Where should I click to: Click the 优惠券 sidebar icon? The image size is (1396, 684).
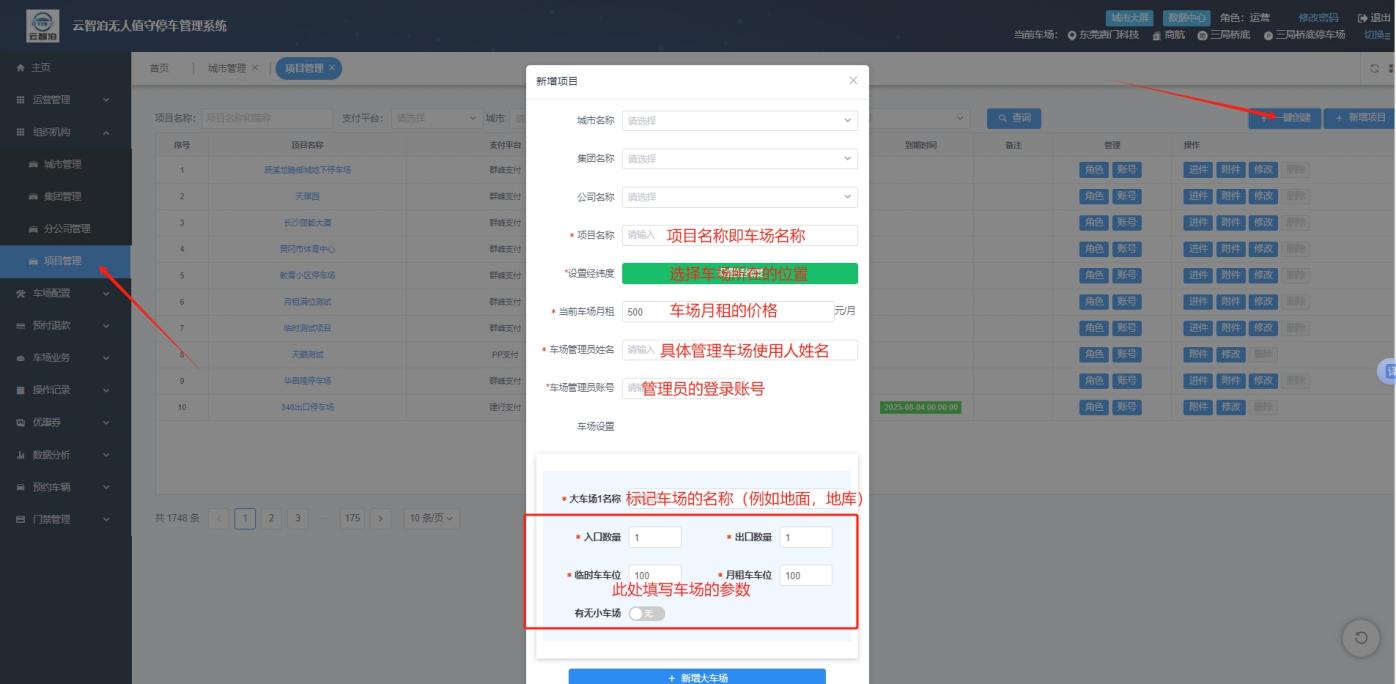21,423
